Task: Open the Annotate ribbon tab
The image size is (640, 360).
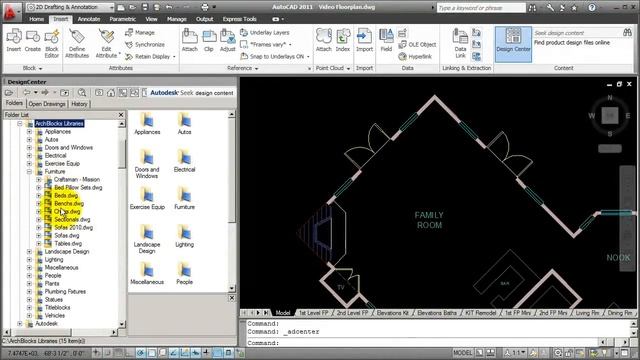Action: click(x=89, y=19)
